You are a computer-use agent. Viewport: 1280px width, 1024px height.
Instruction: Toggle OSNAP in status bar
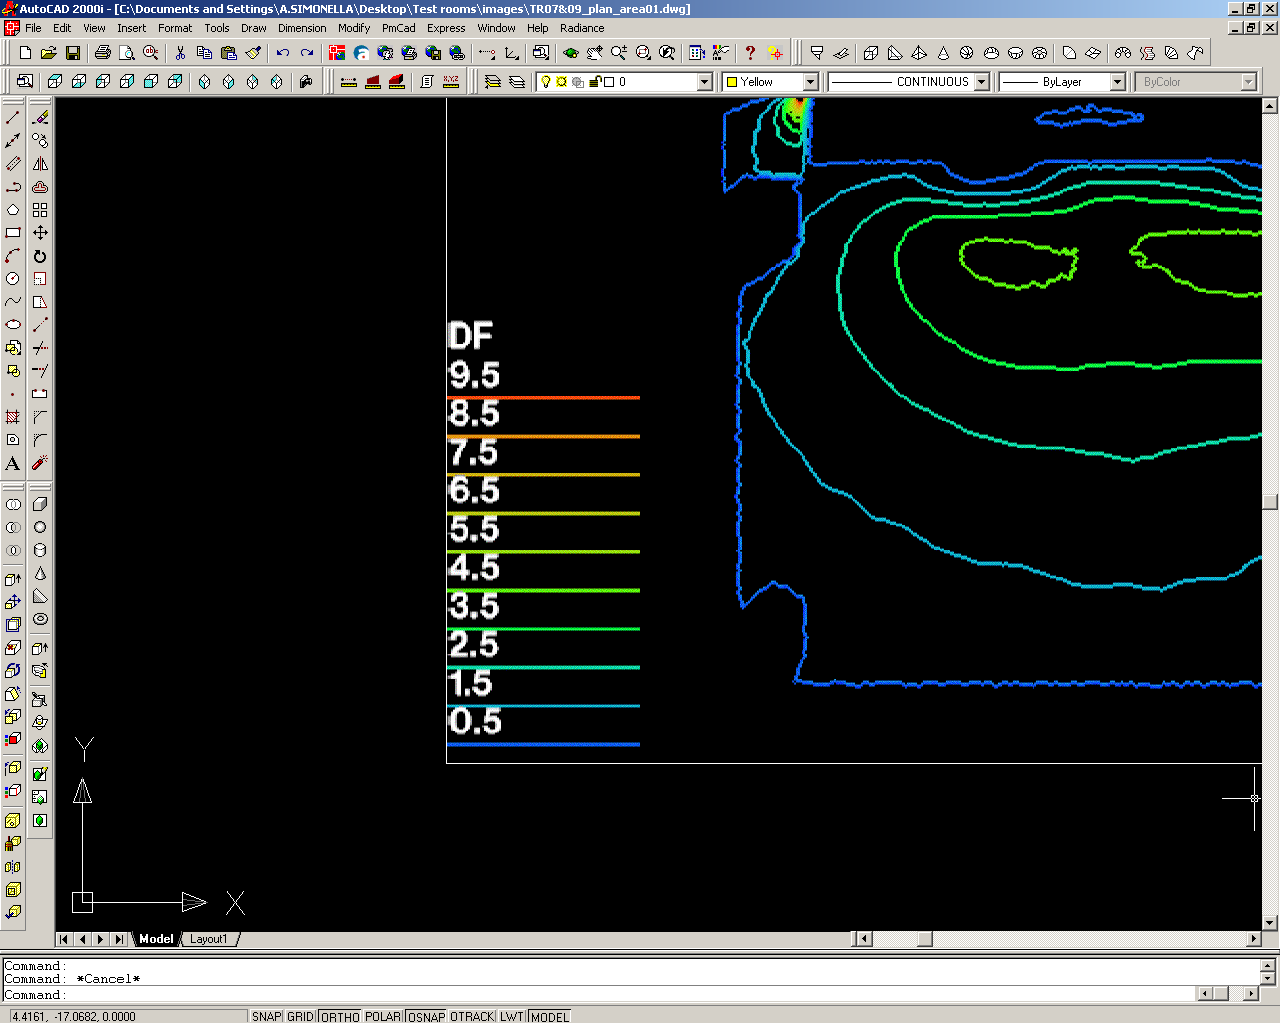pyautogui.click(x=426, y=1016)
